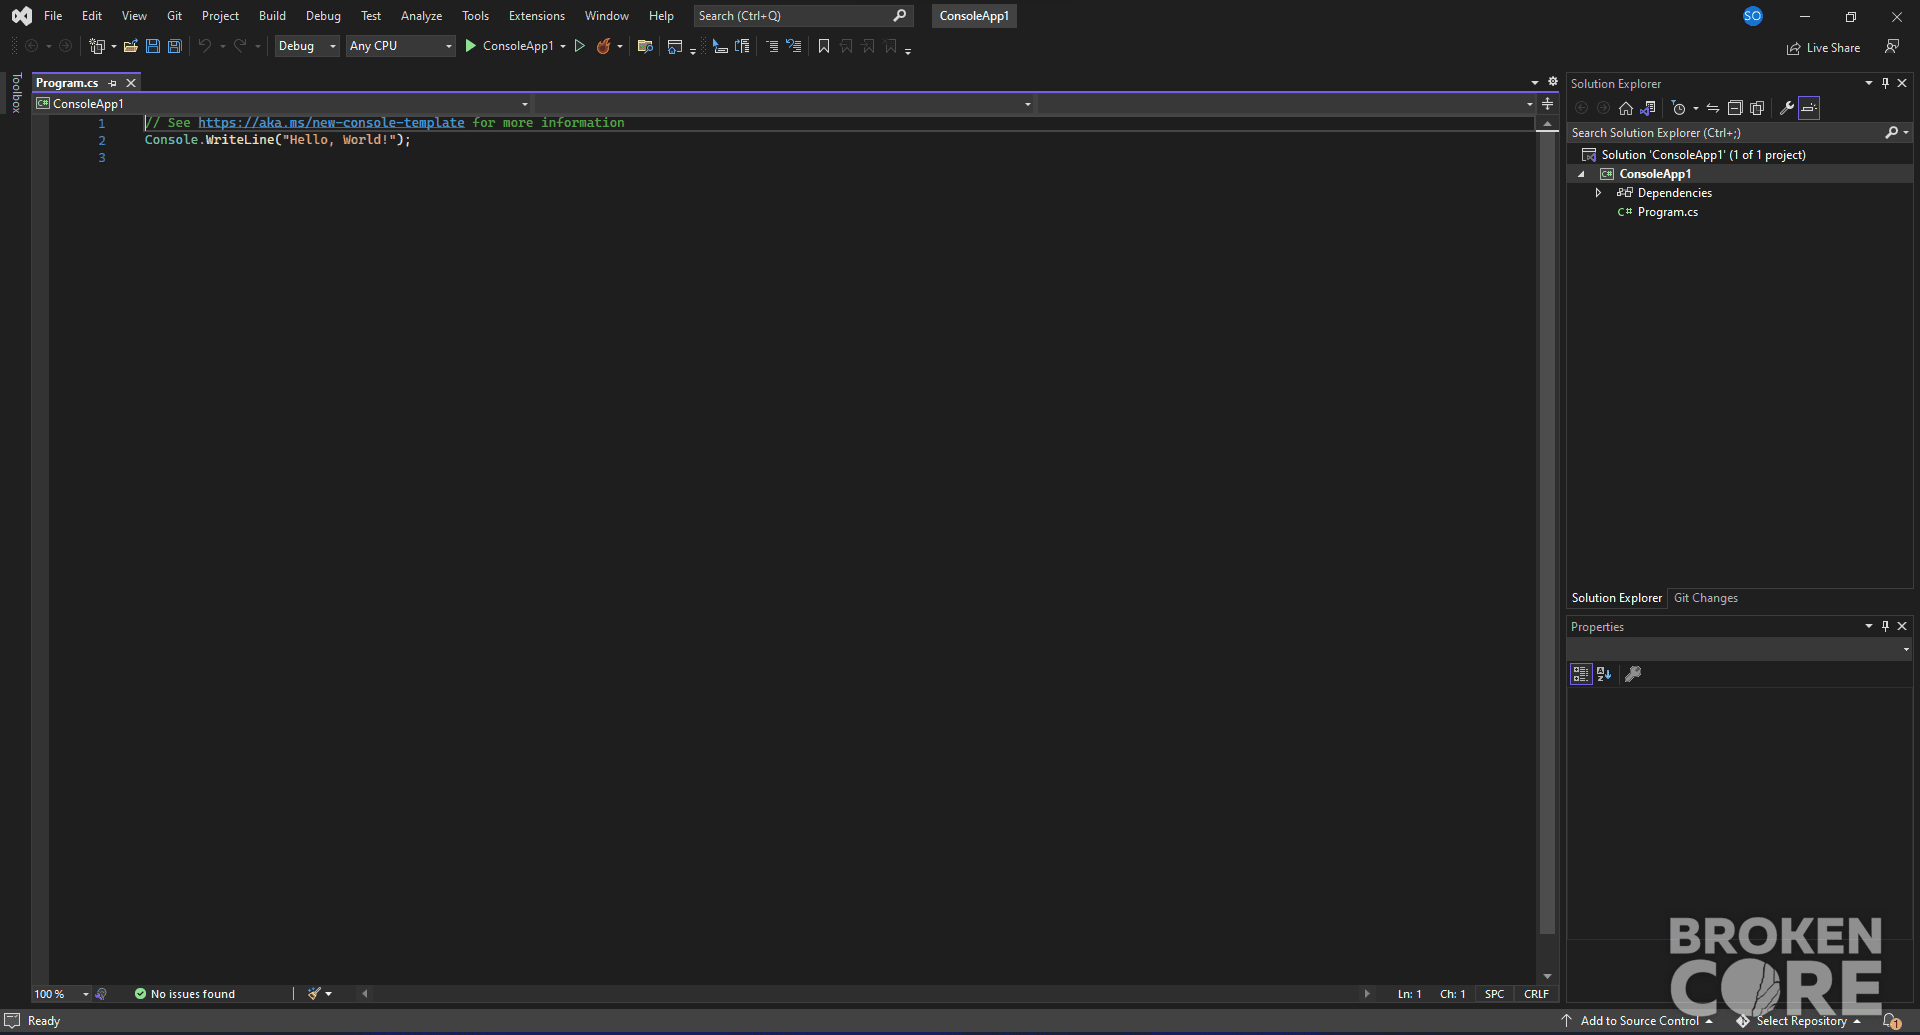Open the Build menu
The height and width of the screenshot is (1035, 1920).
pos(272,16)
